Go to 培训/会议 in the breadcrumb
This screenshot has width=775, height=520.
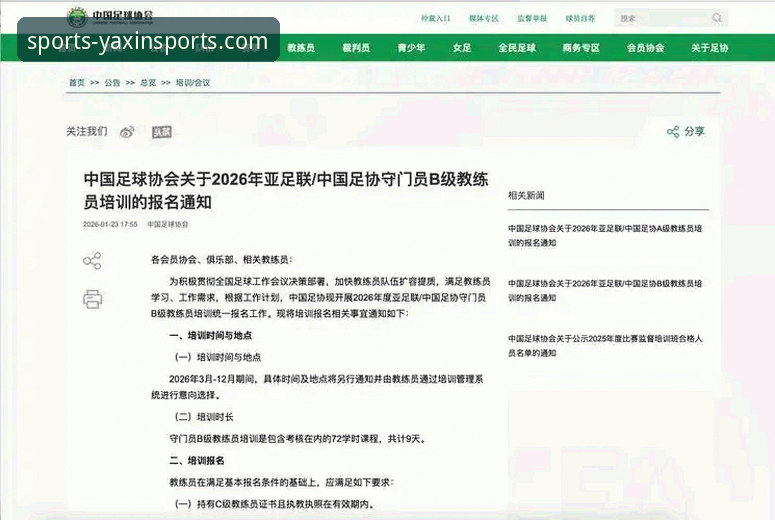pyautogui.click(x=193, y=83)
